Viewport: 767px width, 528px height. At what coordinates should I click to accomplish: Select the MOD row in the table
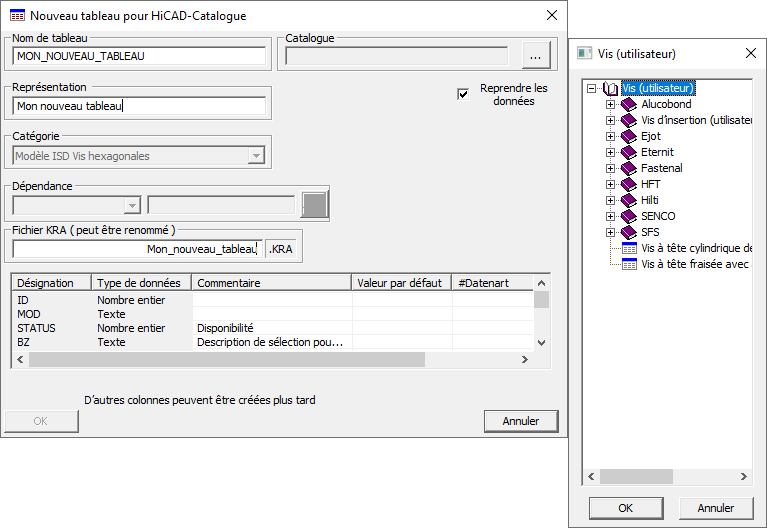pyautogui.click(x=273, y=314)
